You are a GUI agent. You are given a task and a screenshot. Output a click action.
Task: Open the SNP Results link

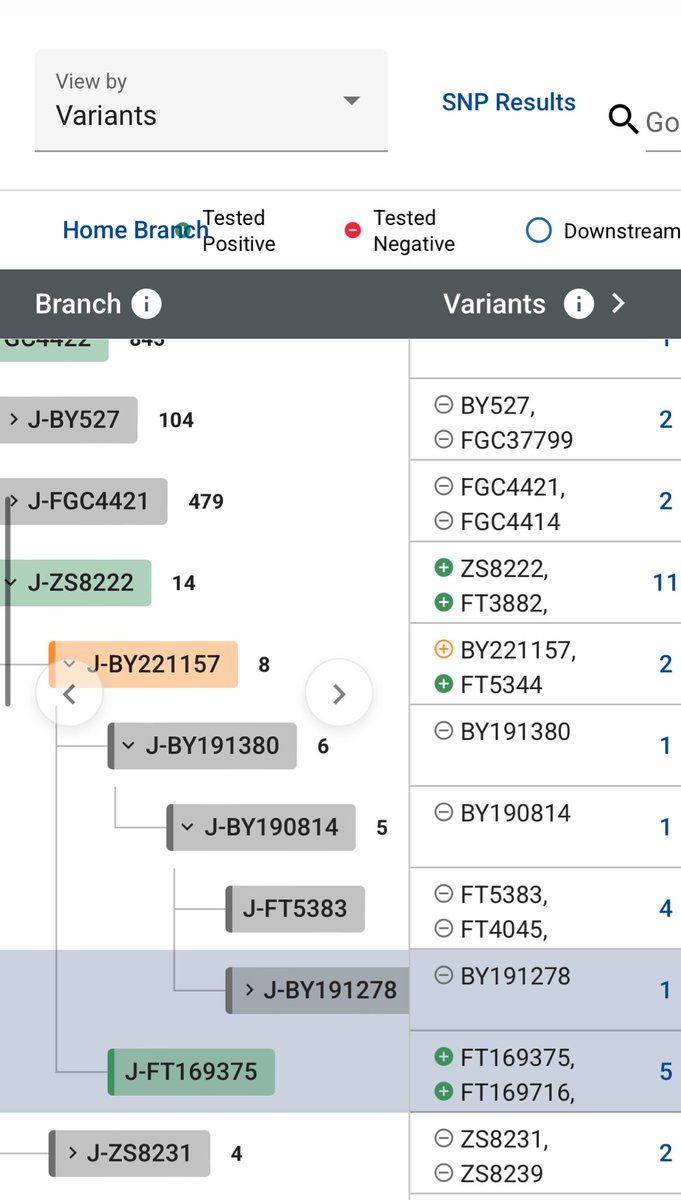509,102
